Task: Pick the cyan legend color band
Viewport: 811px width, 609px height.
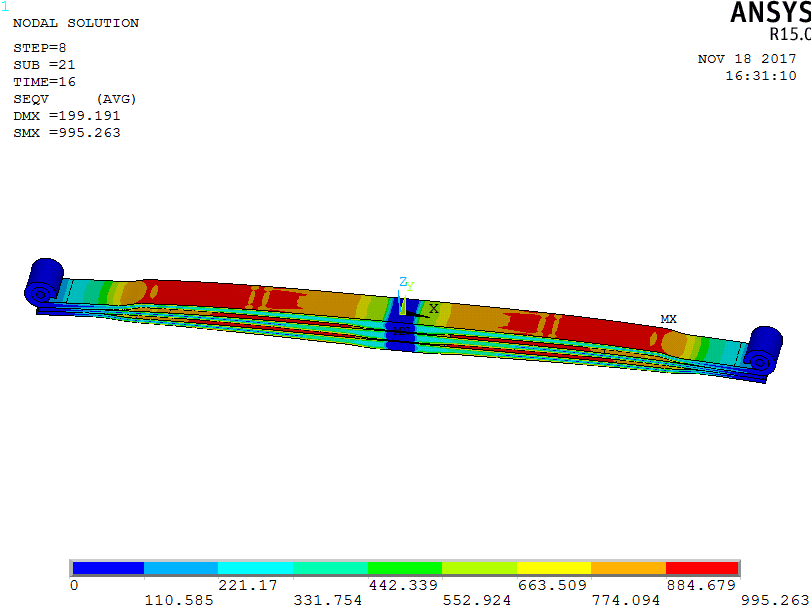Action: [x=255, y=568]
